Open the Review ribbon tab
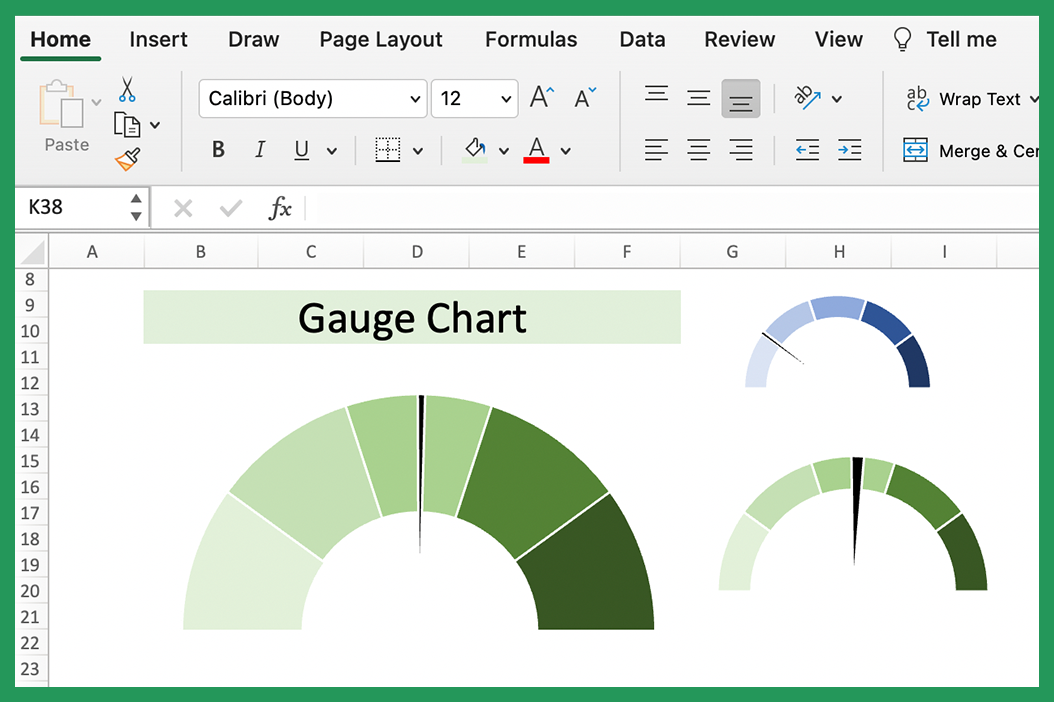The height and width of the screenshot is (702, 1054). pyautogui.click(x=739, y=39)
